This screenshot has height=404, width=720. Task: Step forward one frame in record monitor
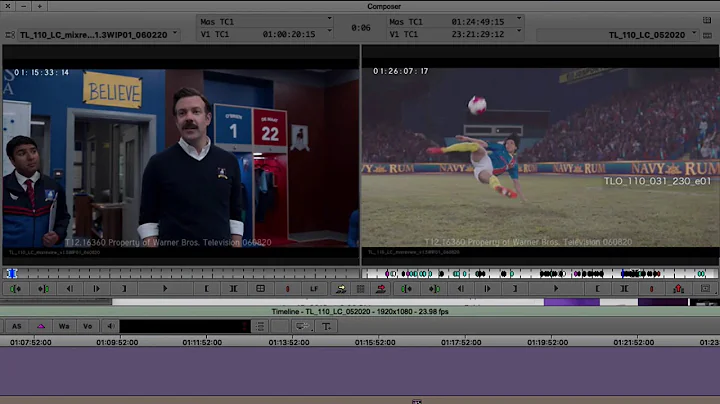pyautogui.click(x=487, y=289)
